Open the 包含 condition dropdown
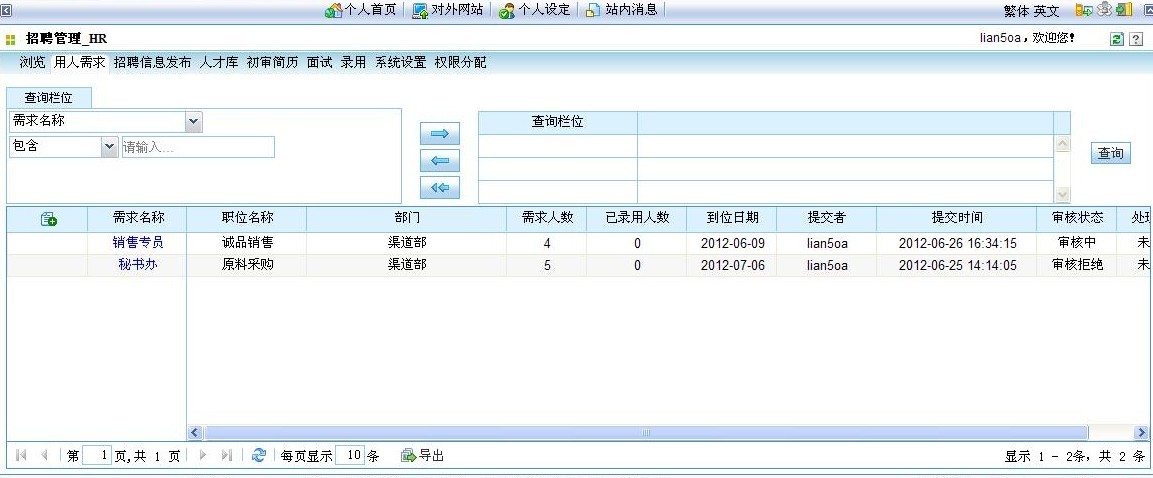This screenshot has height=478, width=1153. [109, 147]
